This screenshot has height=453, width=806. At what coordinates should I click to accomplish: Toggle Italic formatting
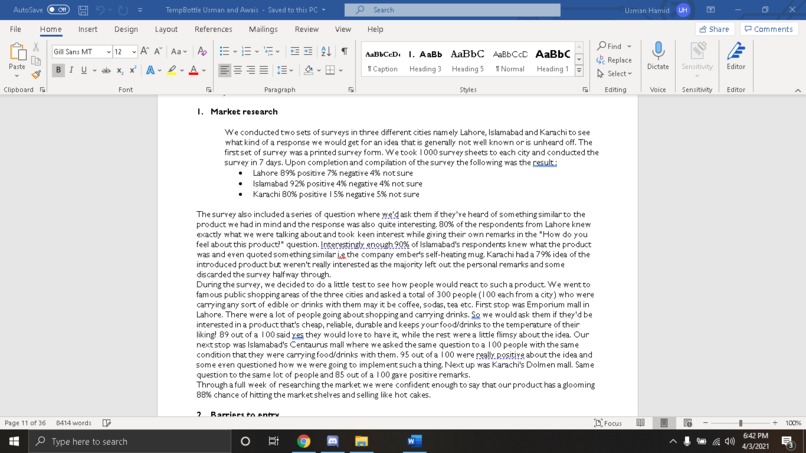pyautogui.click(x=71, y=70)
